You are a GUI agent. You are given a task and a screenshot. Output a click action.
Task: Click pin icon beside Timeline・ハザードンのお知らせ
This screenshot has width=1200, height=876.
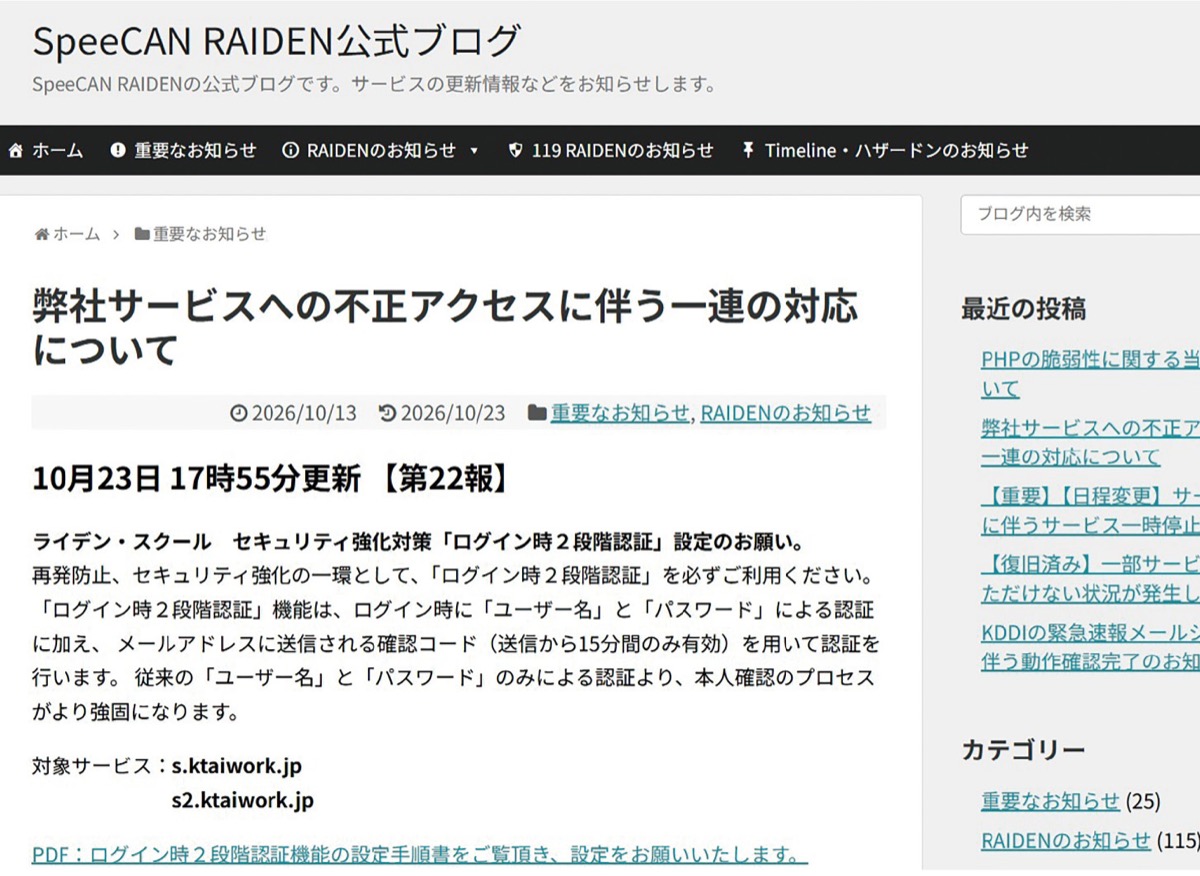click(x=748, y=151)
